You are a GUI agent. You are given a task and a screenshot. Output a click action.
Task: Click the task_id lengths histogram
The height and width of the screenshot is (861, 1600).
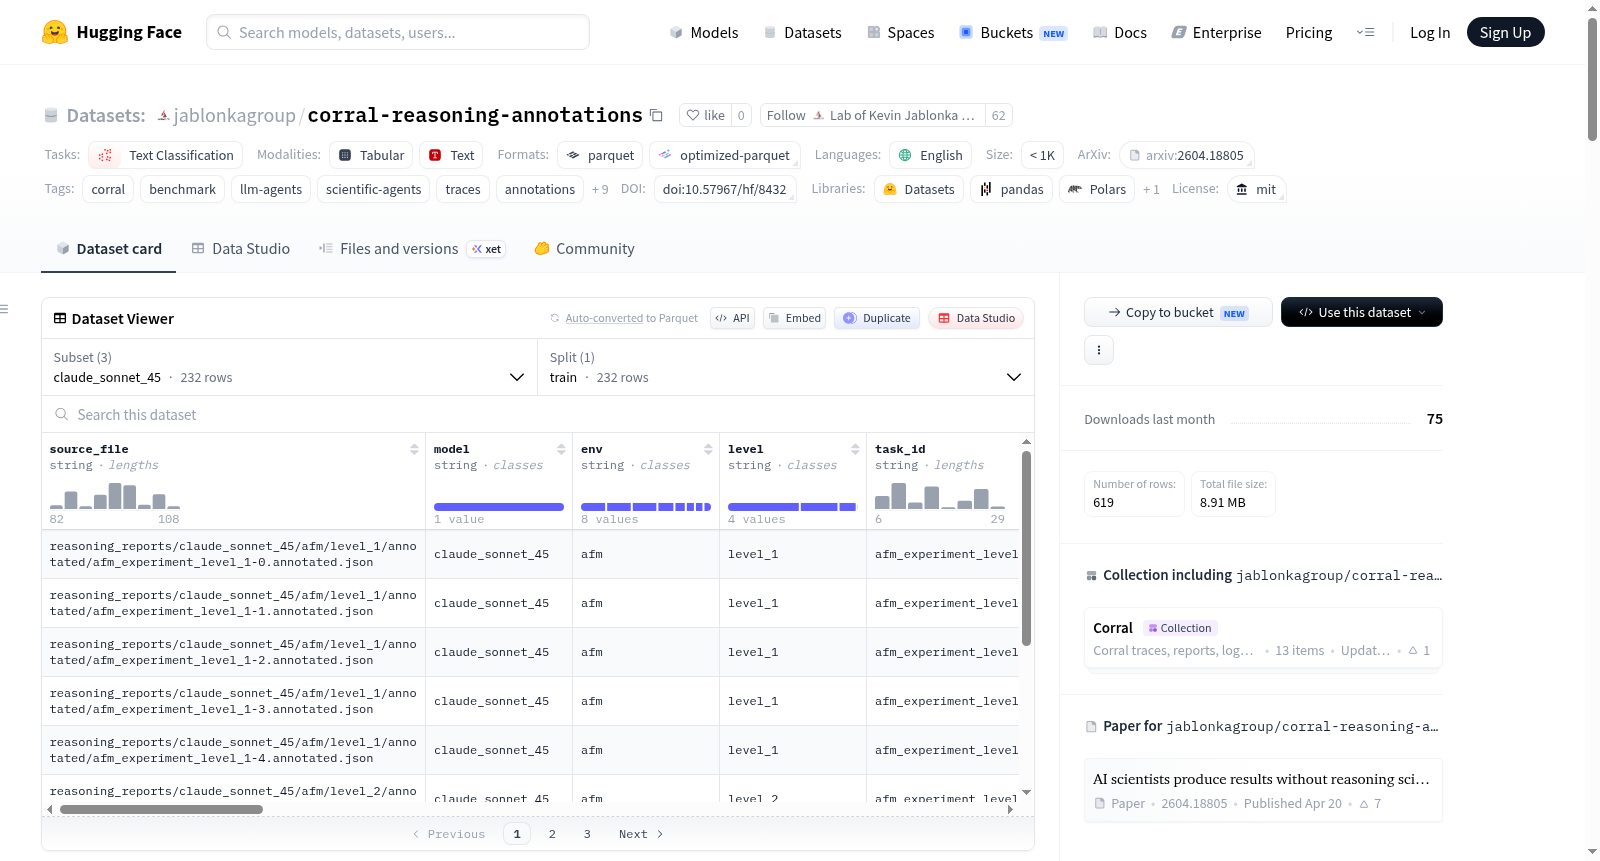point(940,496)
